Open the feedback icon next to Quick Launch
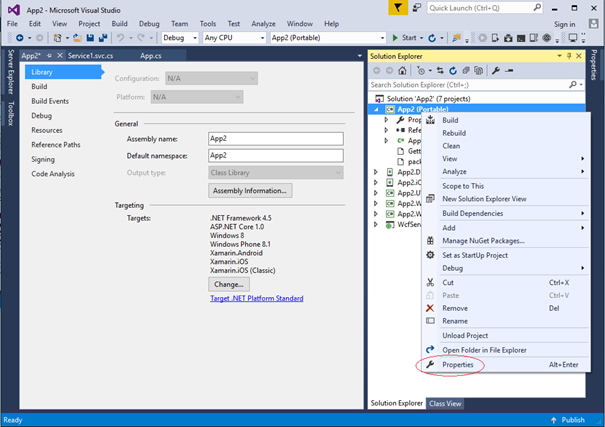 pos(417,8)
